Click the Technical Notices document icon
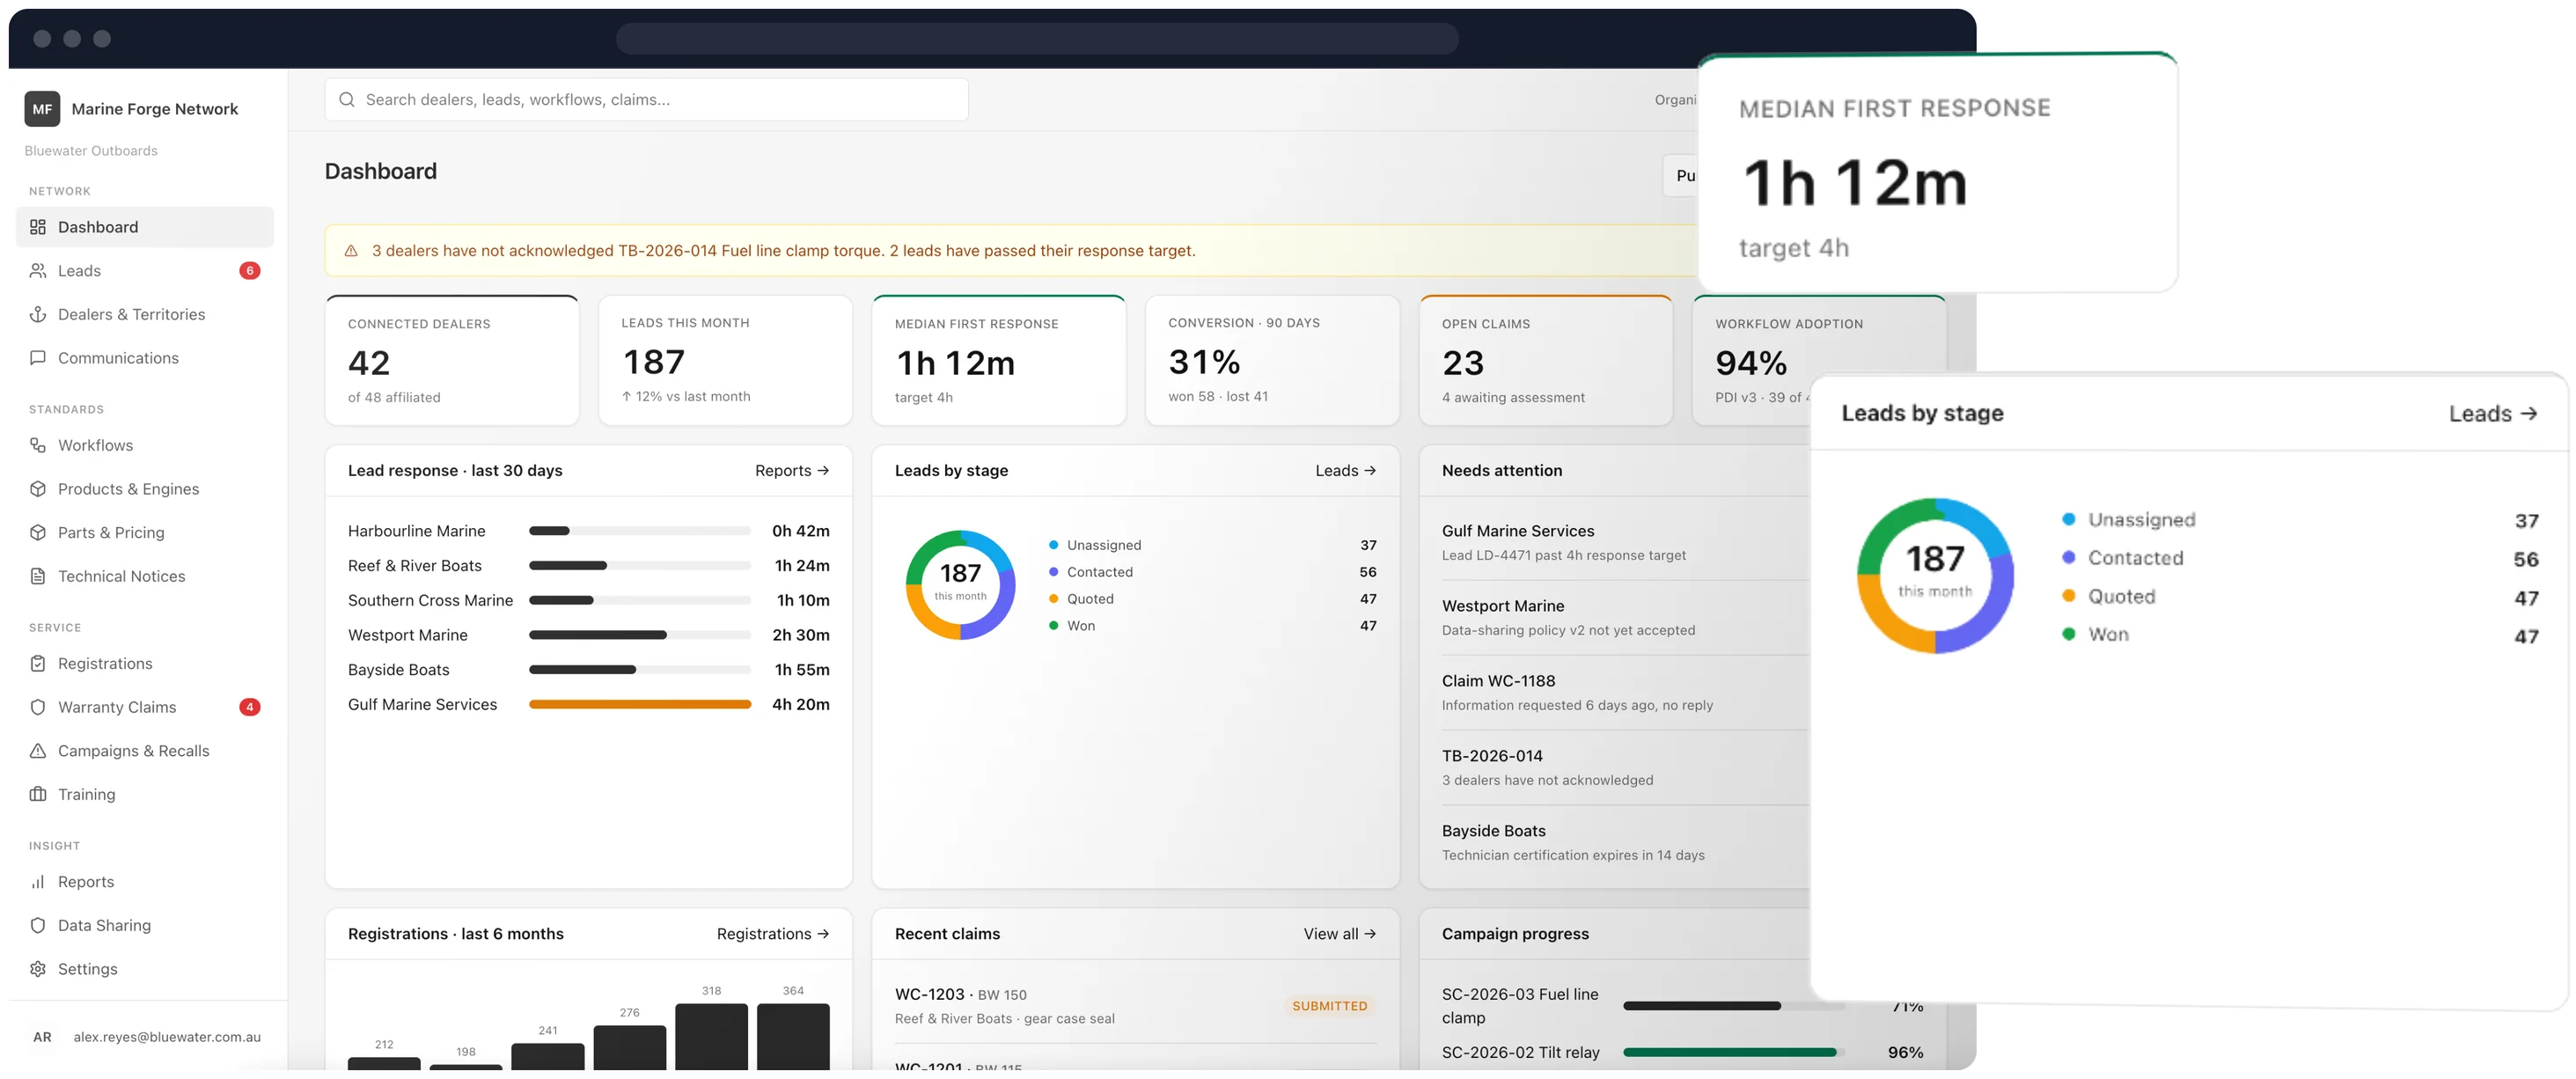Image resolution: width=2576 pixels, height=1079 pixels. [38, 576]
